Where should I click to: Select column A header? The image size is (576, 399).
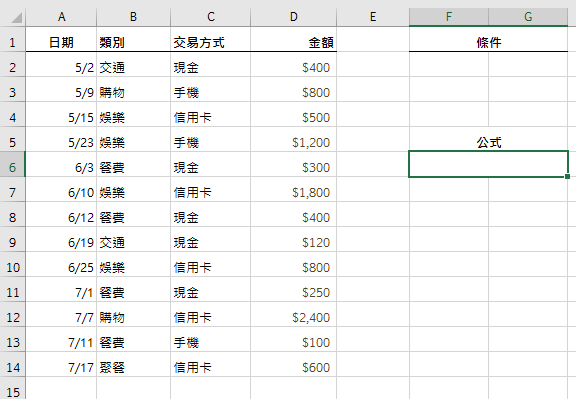(61, 17)
